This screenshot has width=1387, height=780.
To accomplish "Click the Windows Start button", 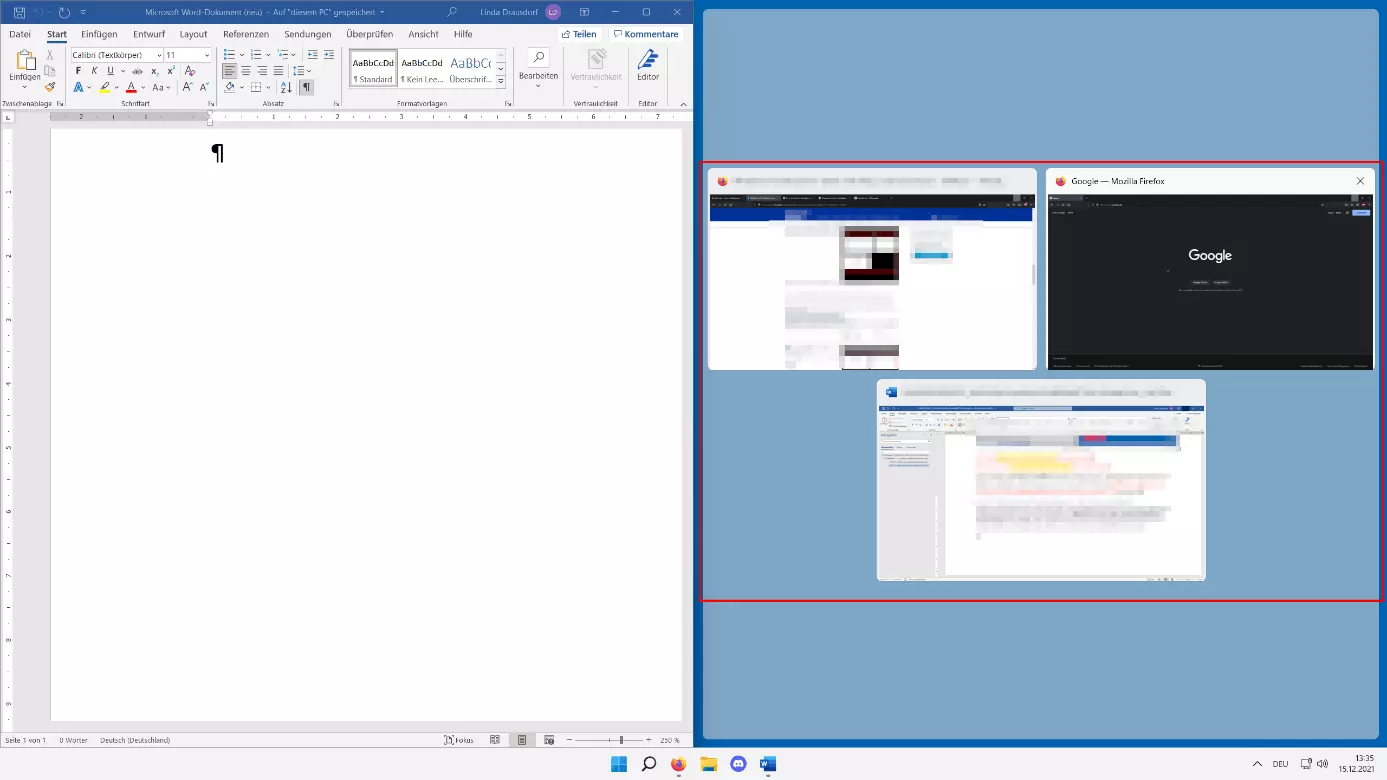I will (619, 764).
